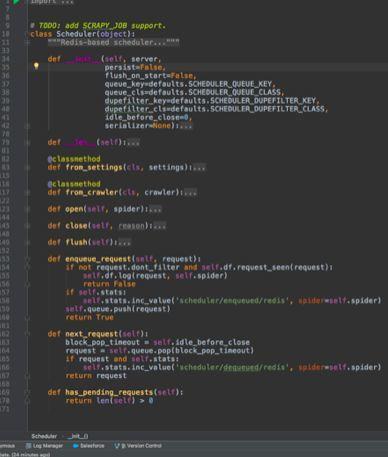Select the Scheduler breadcrumb

pos(44,436)
